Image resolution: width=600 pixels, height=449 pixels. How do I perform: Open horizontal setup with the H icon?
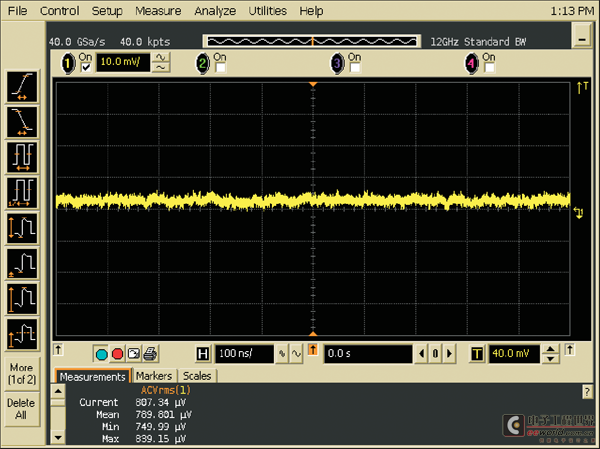pos(203,354)
